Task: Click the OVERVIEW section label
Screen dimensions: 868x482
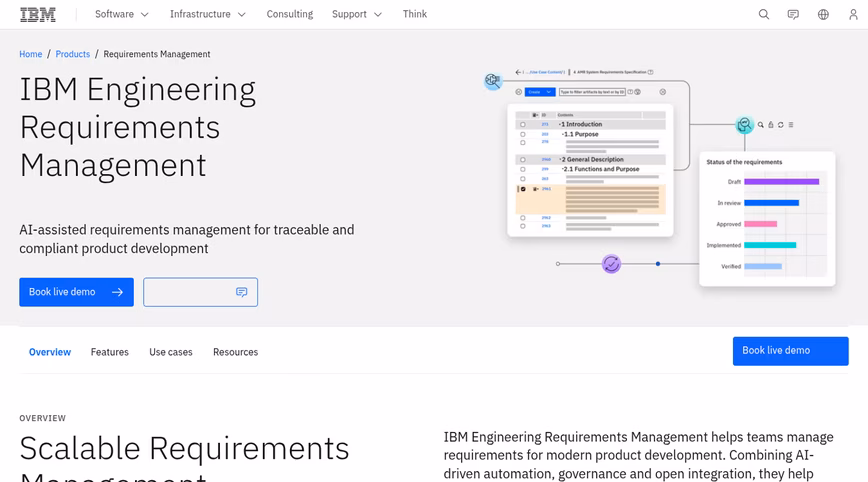Action: (43, 418)
